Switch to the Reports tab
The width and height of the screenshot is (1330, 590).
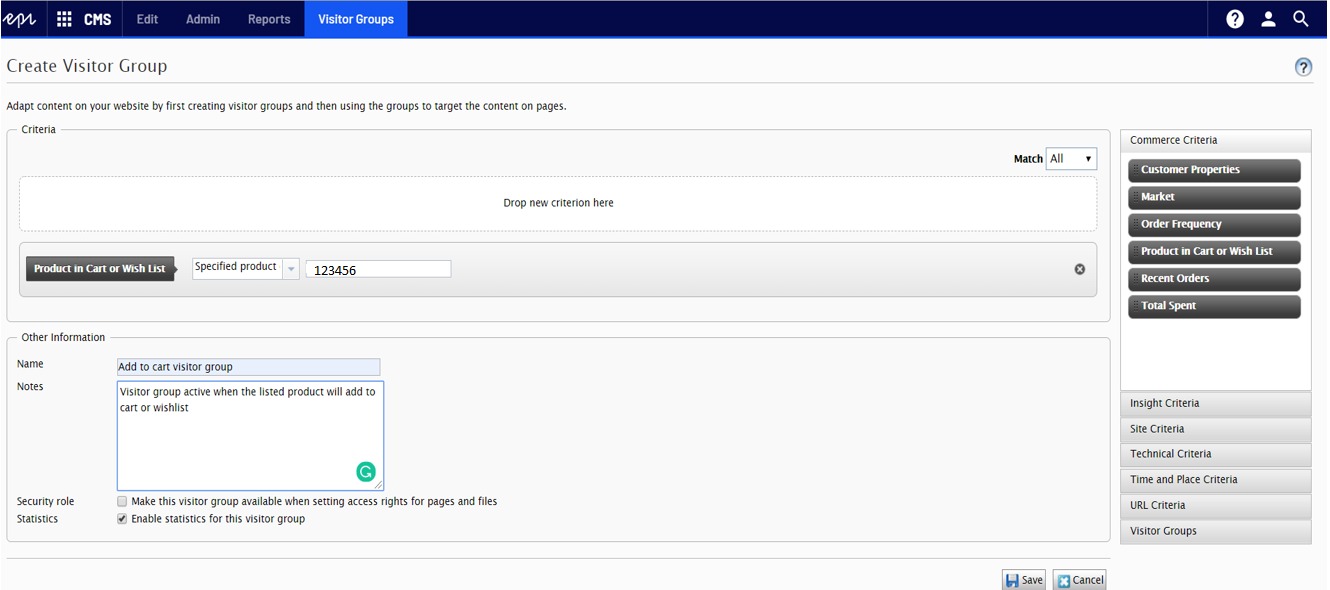click(x=269, y=19)
